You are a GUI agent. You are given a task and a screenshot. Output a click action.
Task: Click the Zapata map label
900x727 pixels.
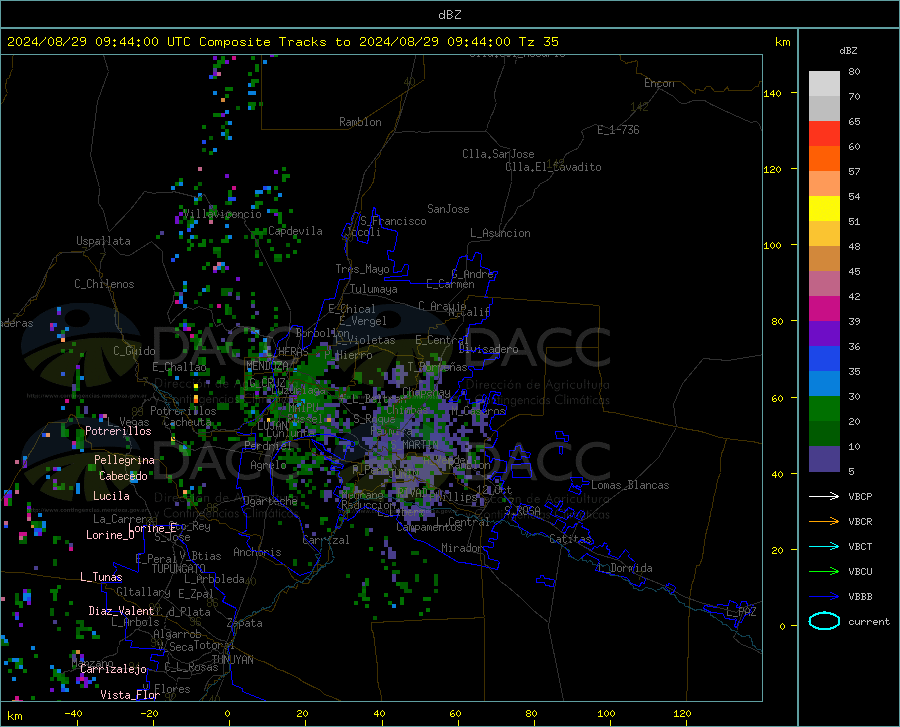pos(245,623)
